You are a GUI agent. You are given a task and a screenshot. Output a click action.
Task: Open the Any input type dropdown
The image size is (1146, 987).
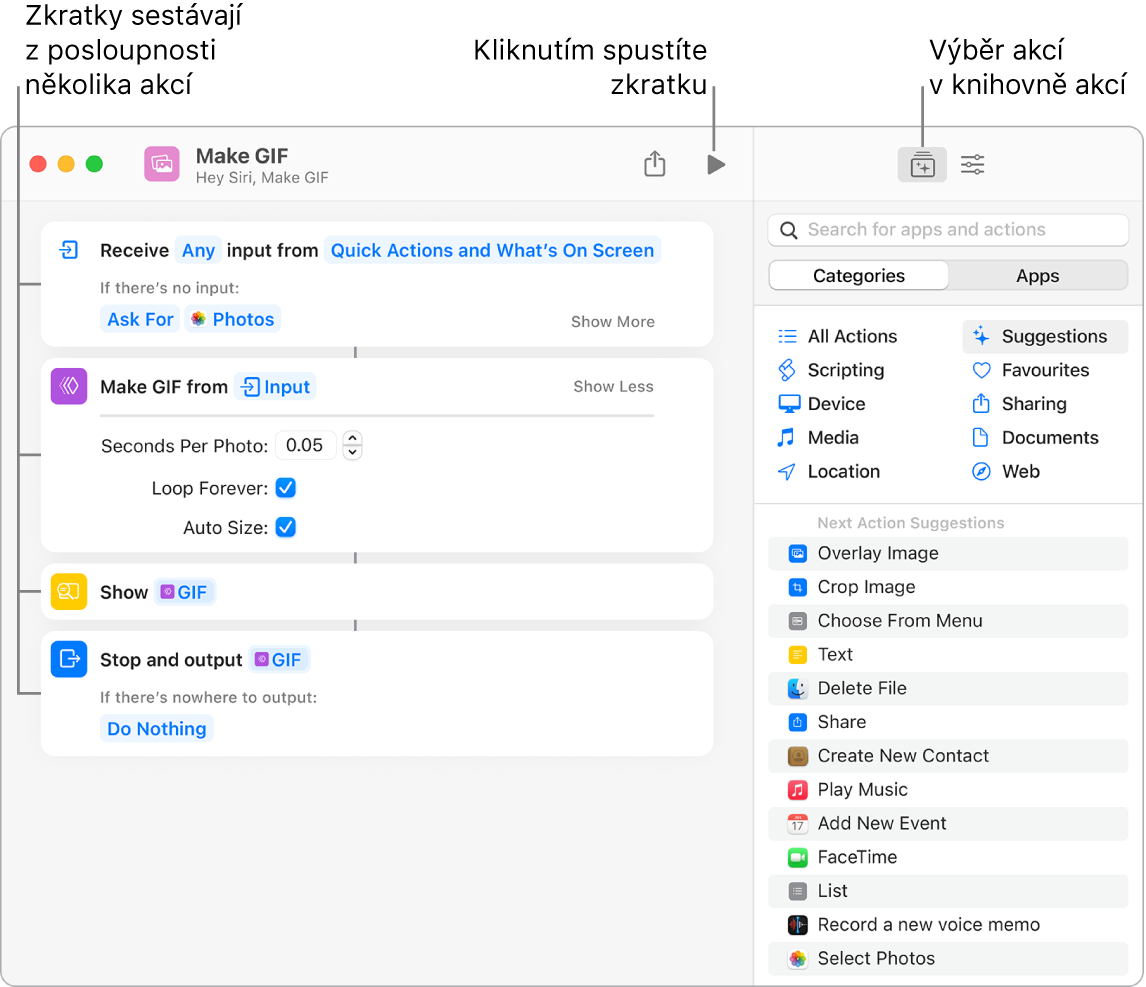tap(198, 250)
